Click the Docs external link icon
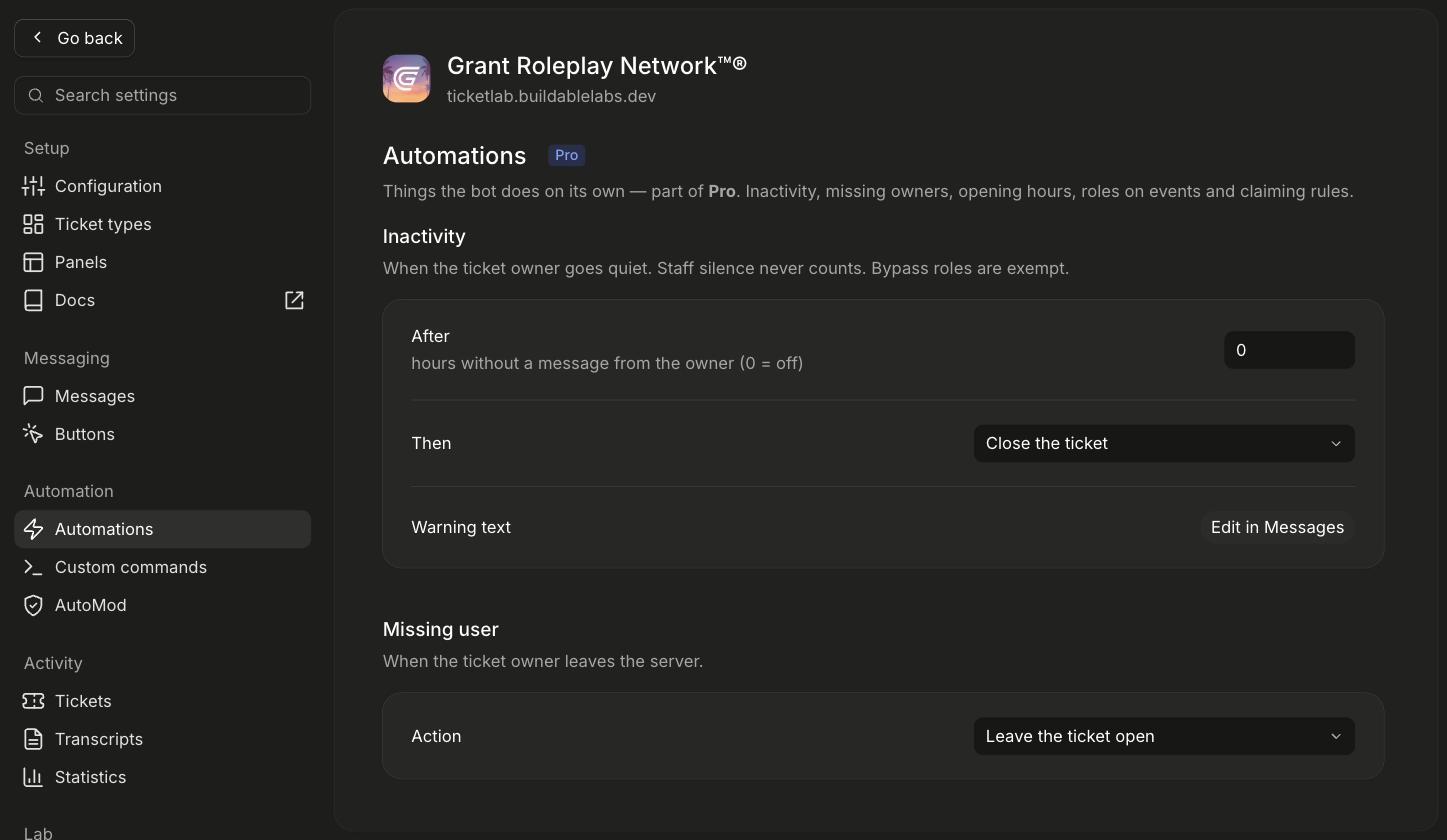The image size is (1447, 840). [294, 300]
